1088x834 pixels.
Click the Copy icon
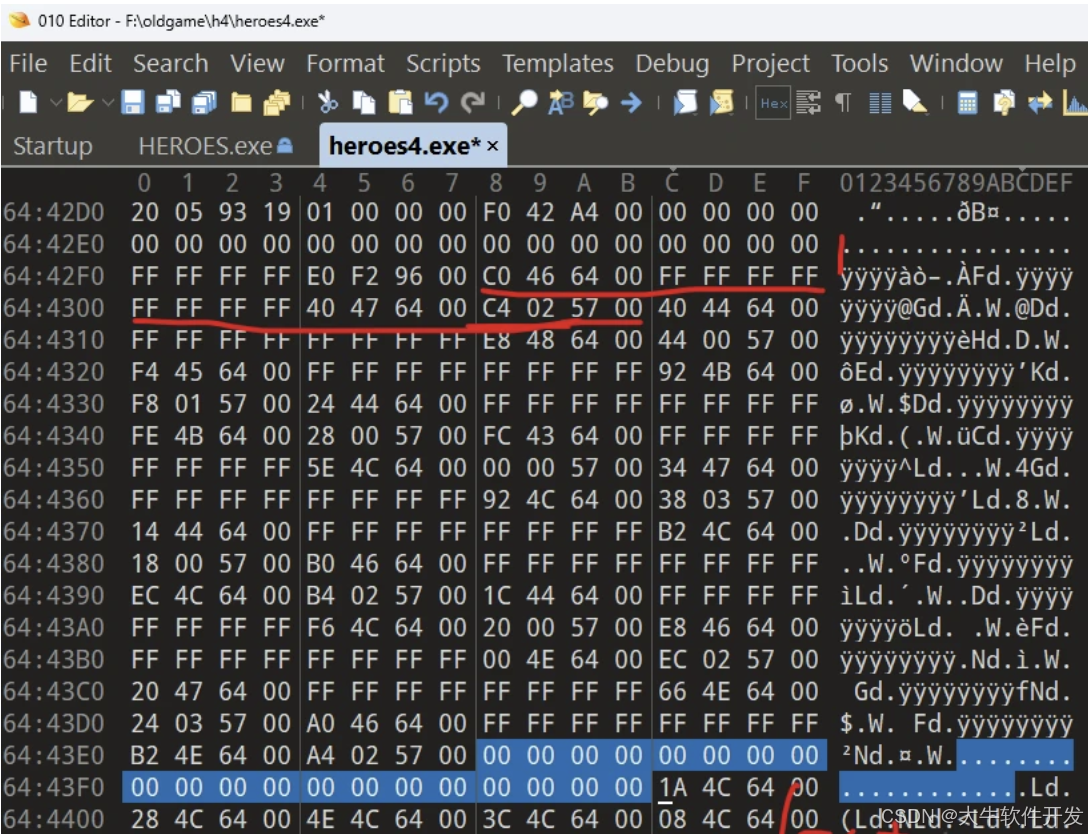pyautogui.click(x=364, y=103)
